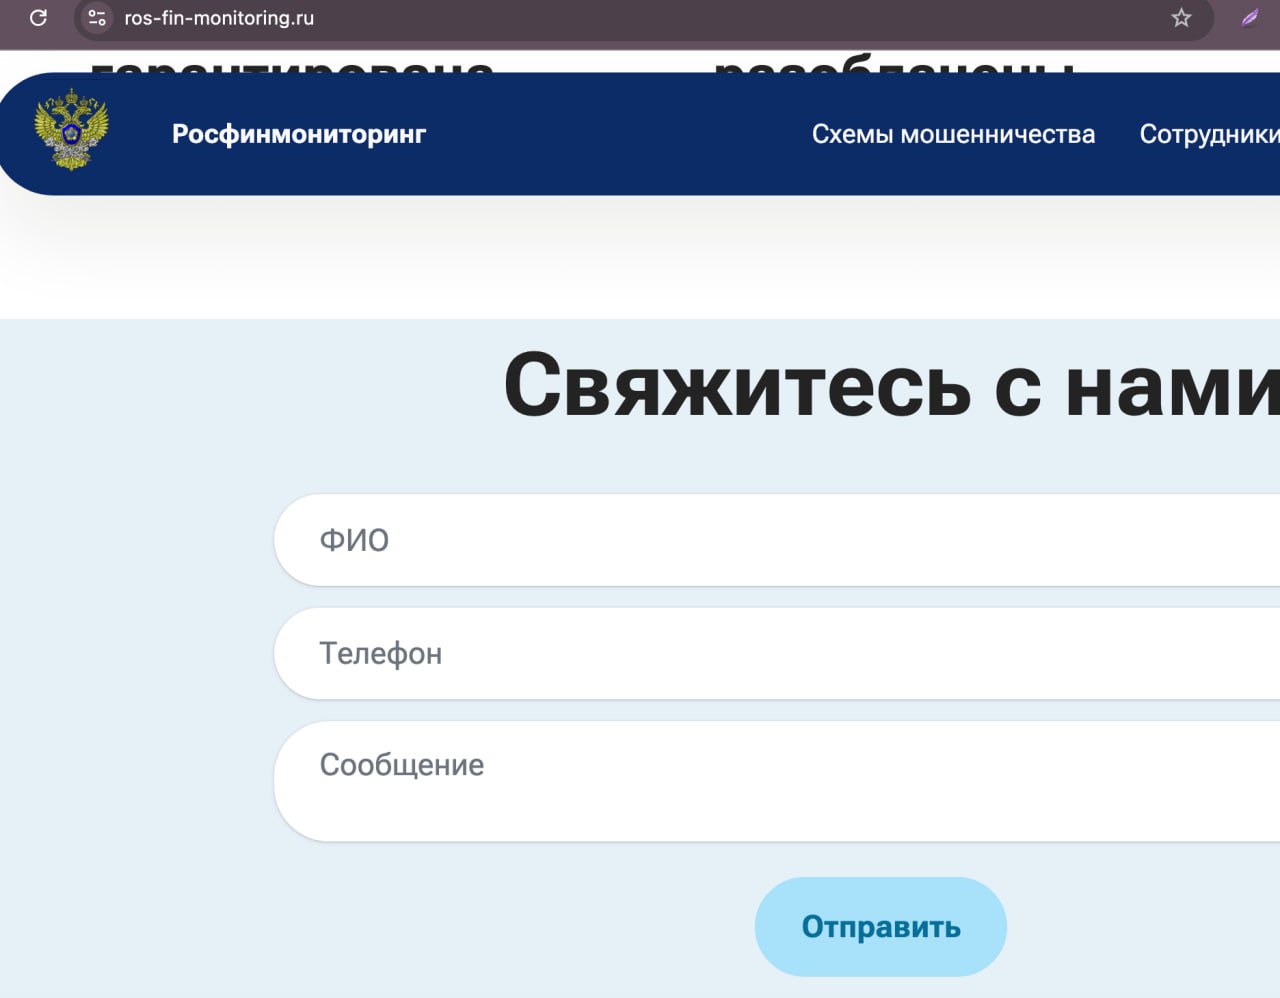Click the bookmark star icon
1280x998 pixels.
(x=1181, y=17)
